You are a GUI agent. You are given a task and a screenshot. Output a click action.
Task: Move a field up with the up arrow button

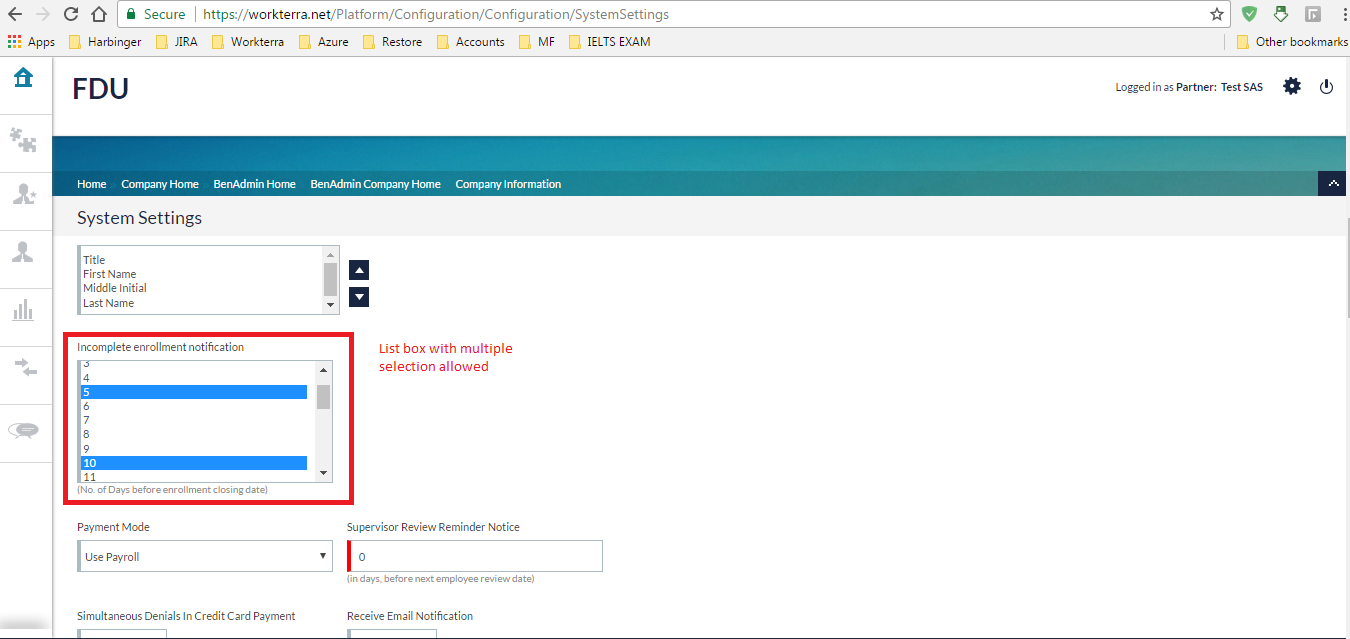click(358, 269)
